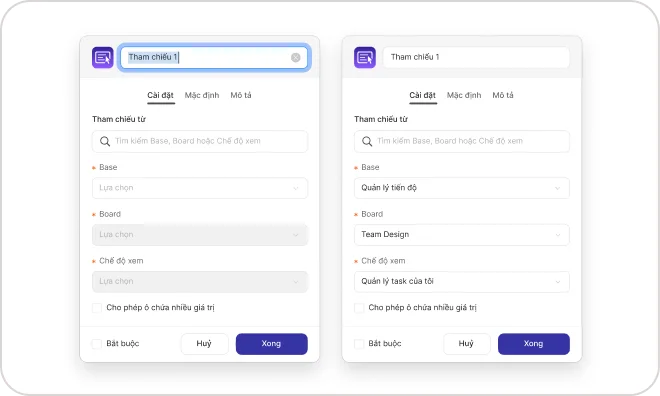Expand the 'Team Design' Board dropdown

click(462, 235)
